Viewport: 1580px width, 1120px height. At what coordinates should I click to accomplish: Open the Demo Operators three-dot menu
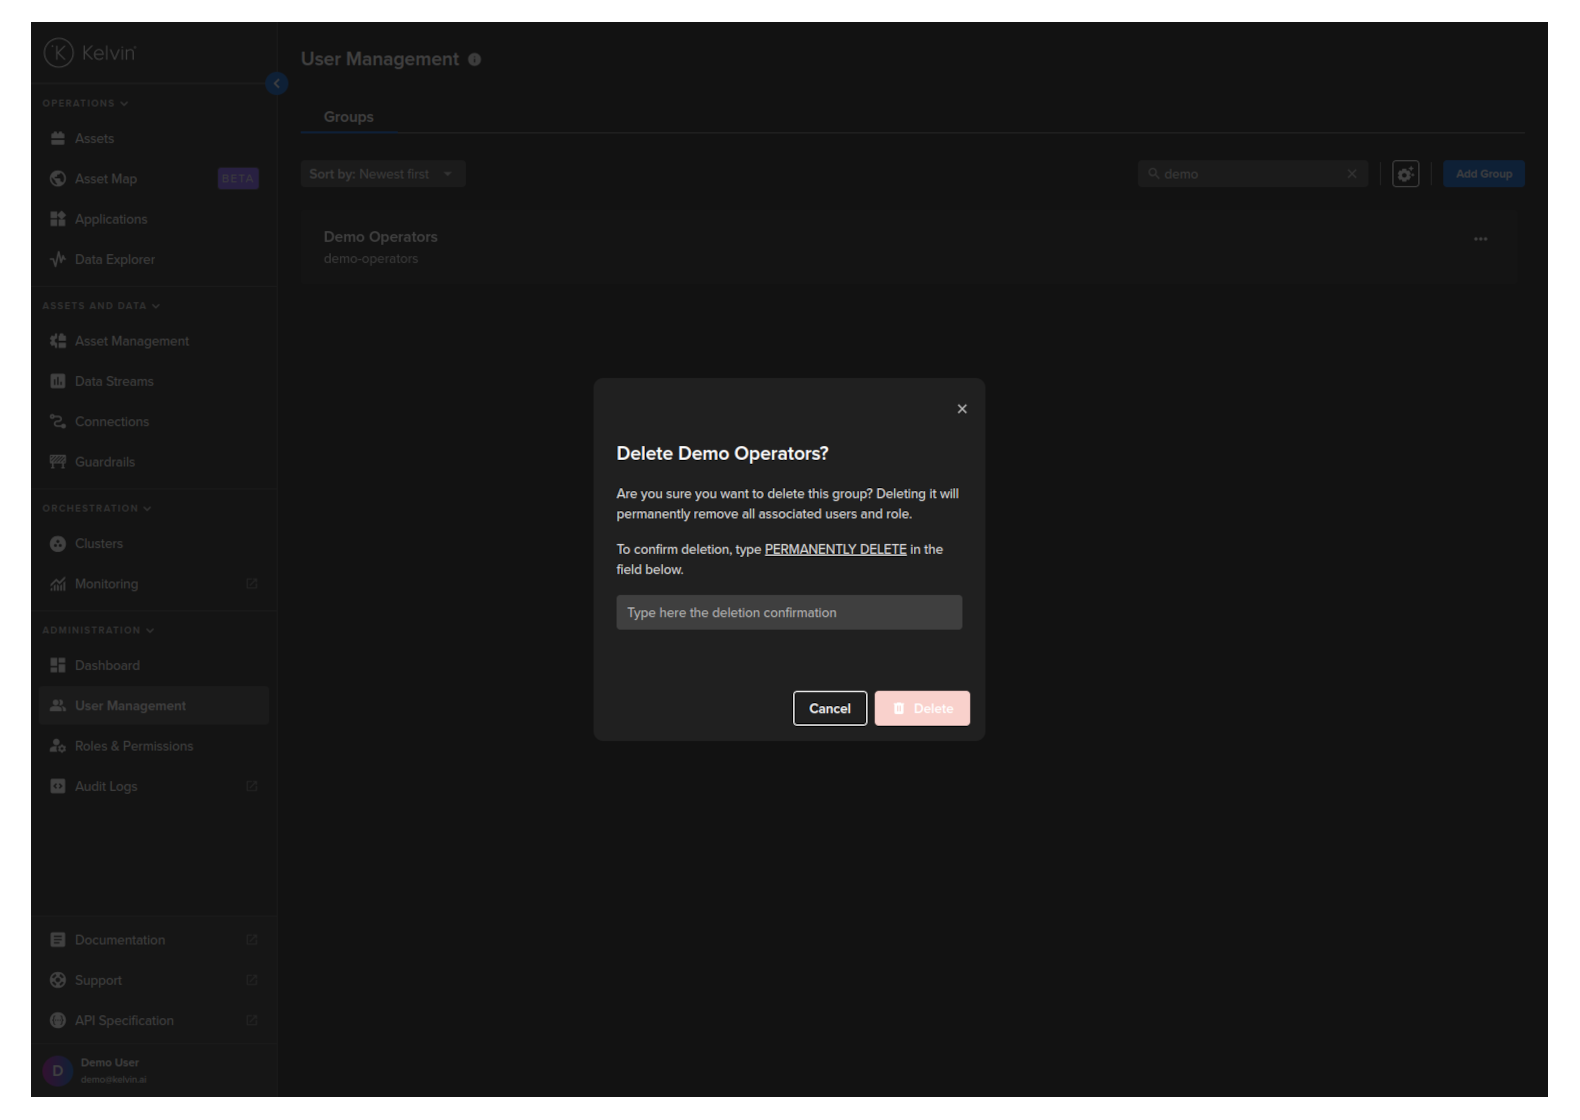[1480, 239]
